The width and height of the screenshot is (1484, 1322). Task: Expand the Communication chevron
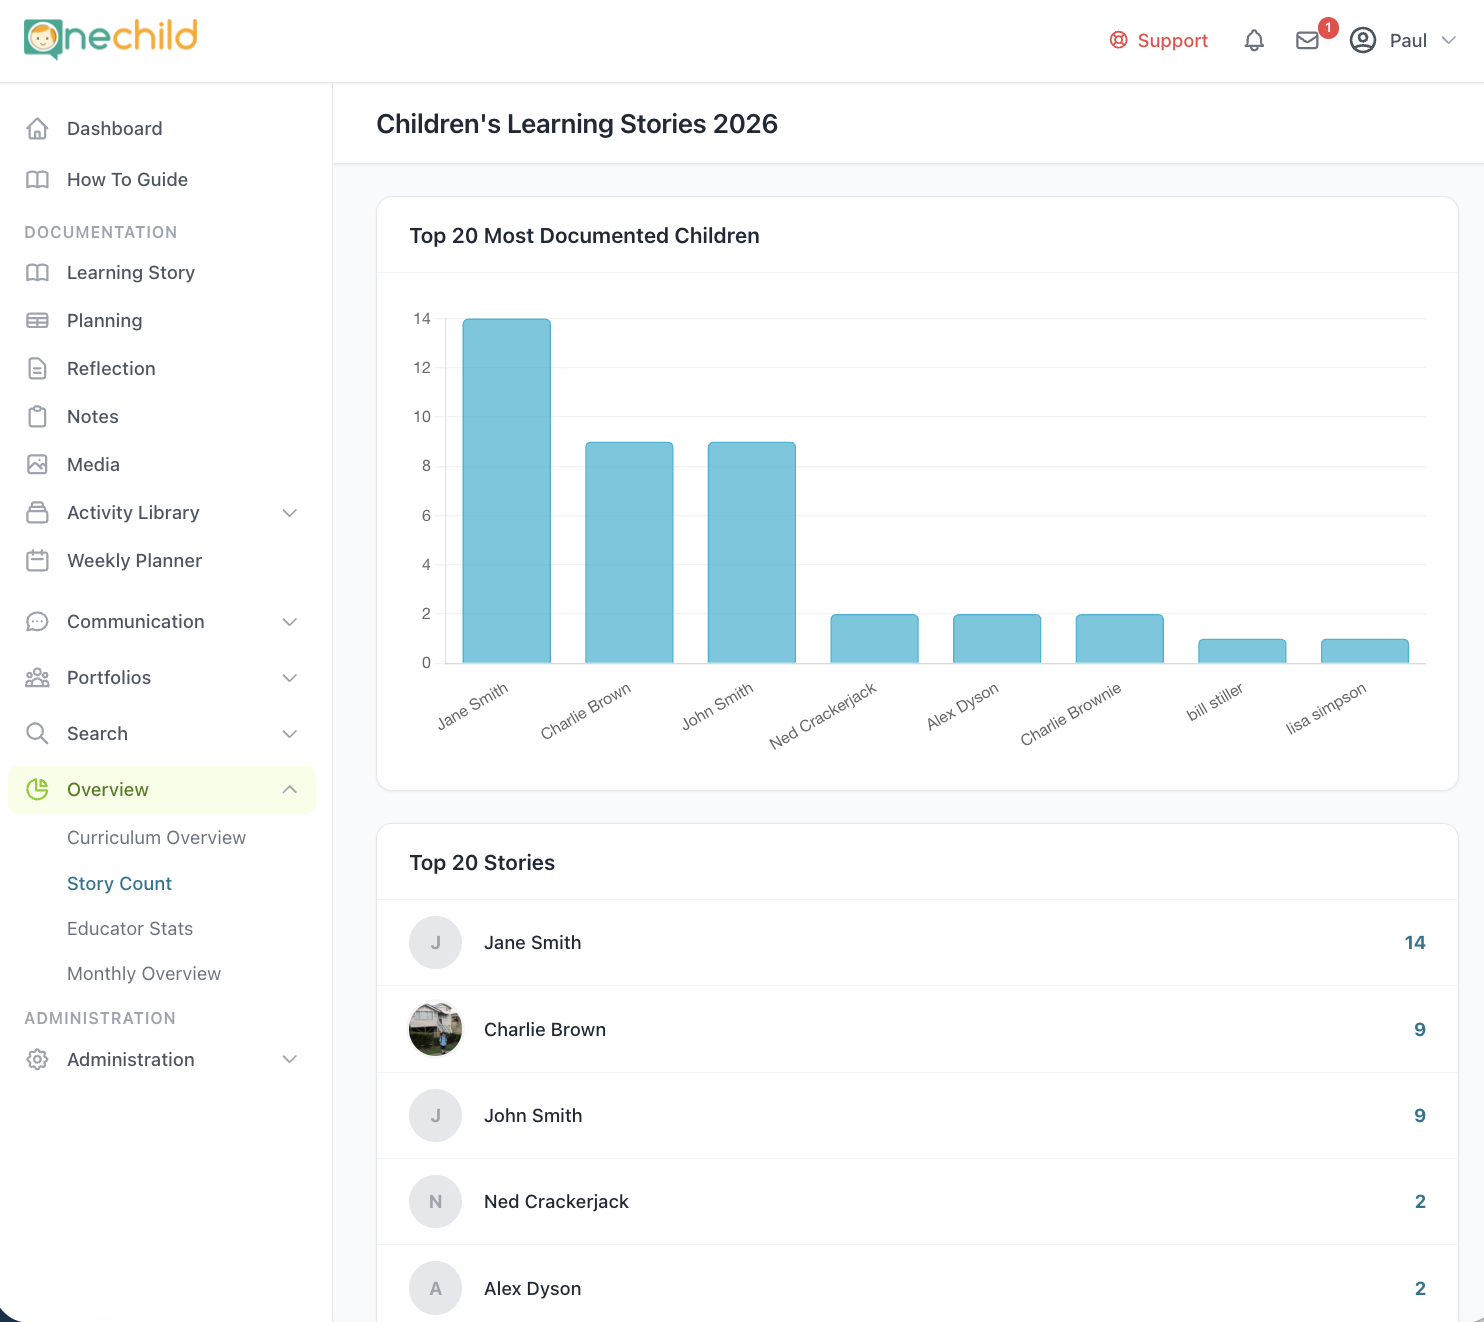click(x=290, y=622)
